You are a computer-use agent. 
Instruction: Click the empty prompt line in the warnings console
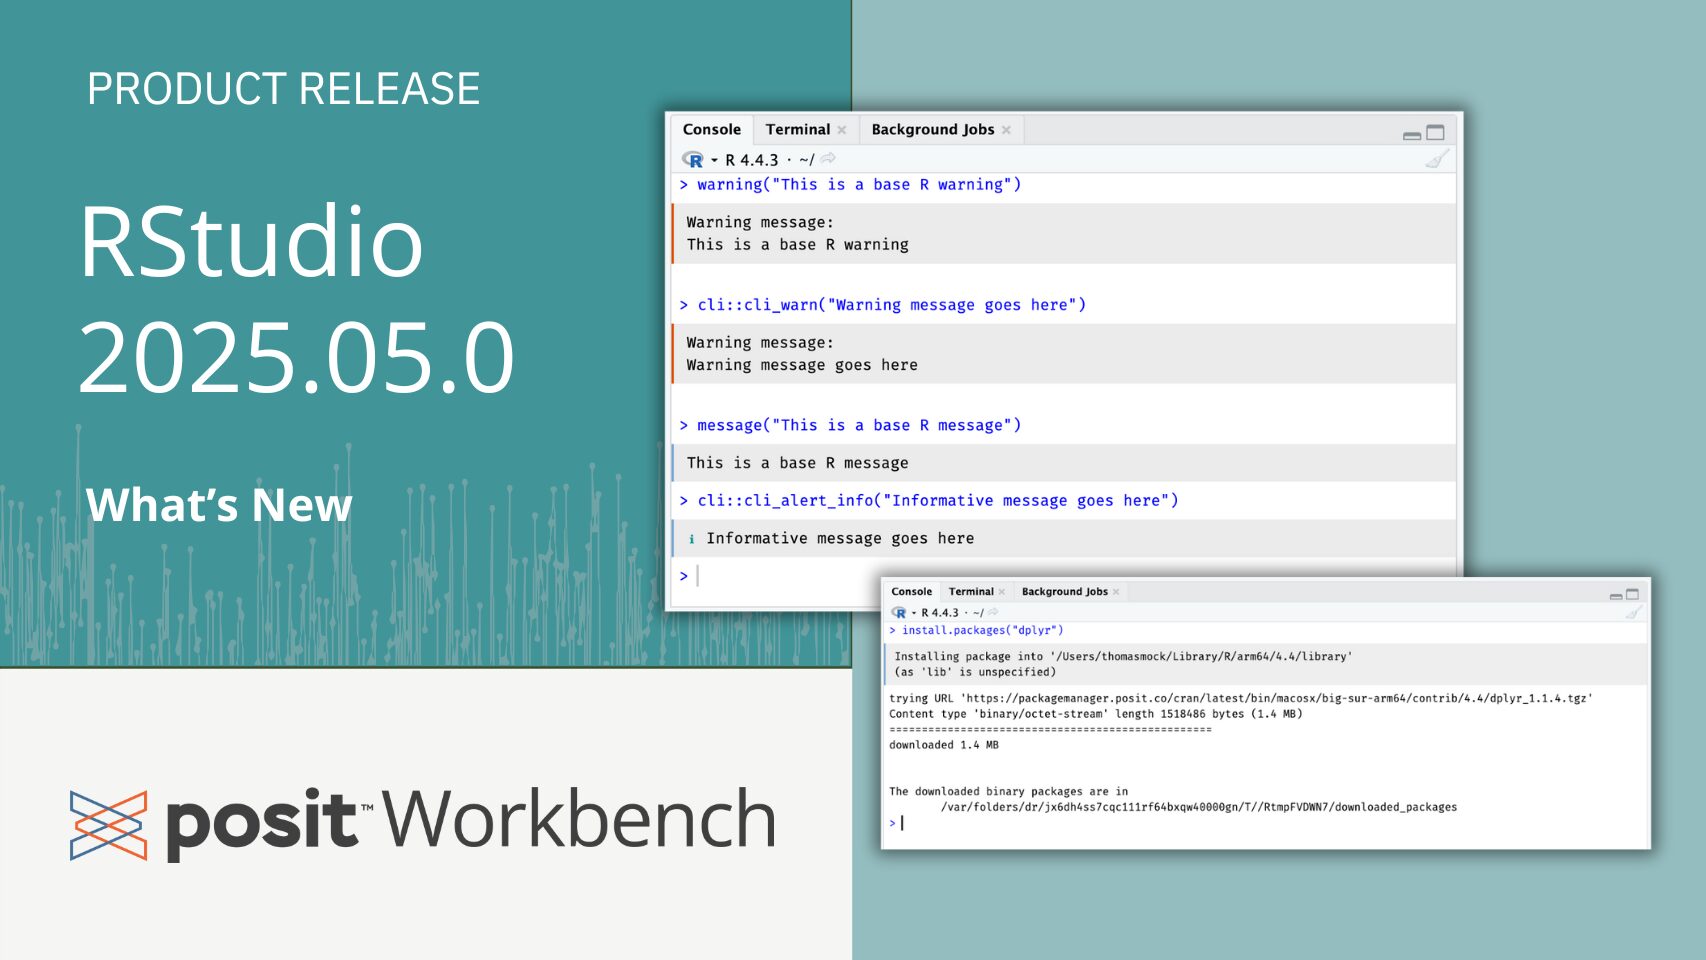[x=900, y=576]
